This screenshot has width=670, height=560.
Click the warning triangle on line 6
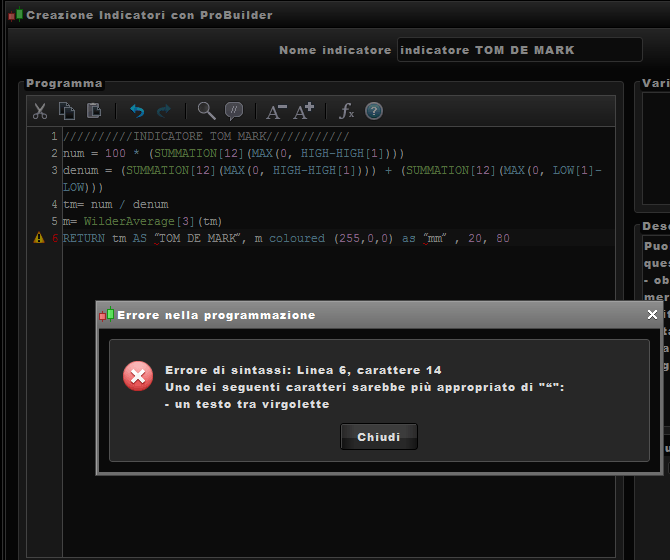[39, 238]
